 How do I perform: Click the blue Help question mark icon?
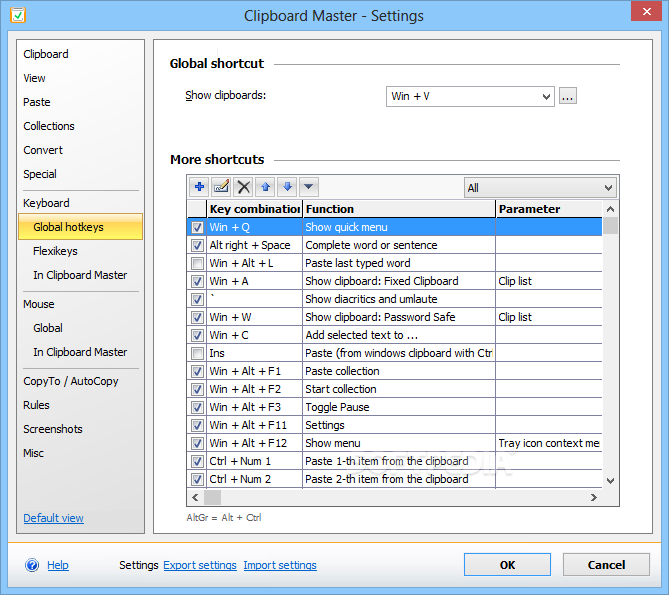coord(32,565)
